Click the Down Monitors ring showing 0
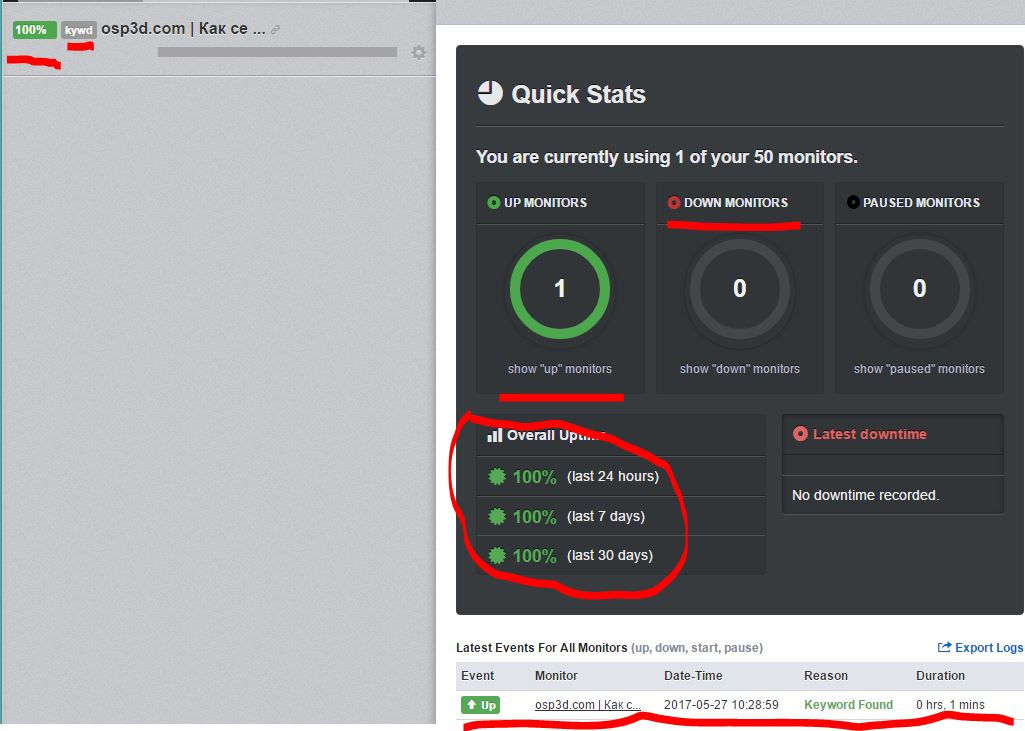The image size is (1025, 731). coord(739,289)
